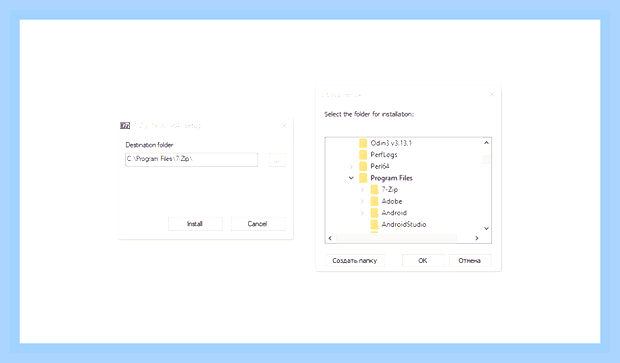Click the PerfLogs folder icon

coord(363,155)
